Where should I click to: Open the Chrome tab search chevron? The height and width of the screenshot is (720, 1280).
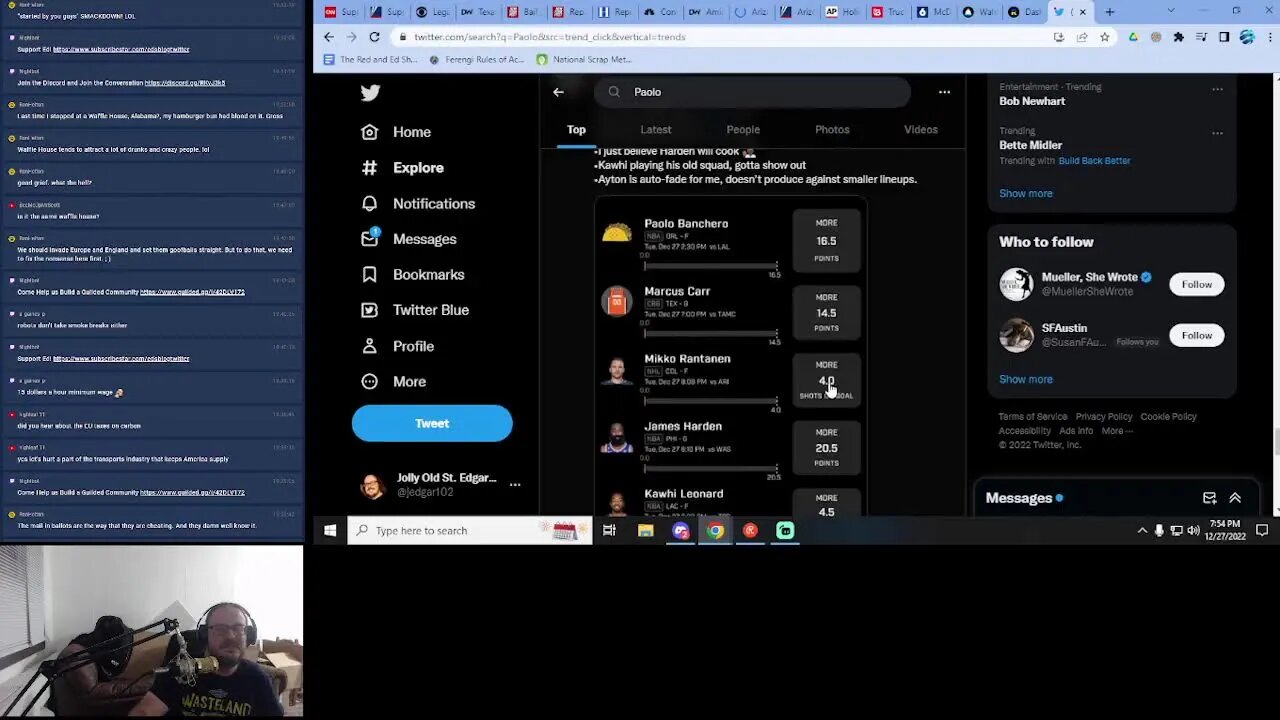coord(1171,12)
